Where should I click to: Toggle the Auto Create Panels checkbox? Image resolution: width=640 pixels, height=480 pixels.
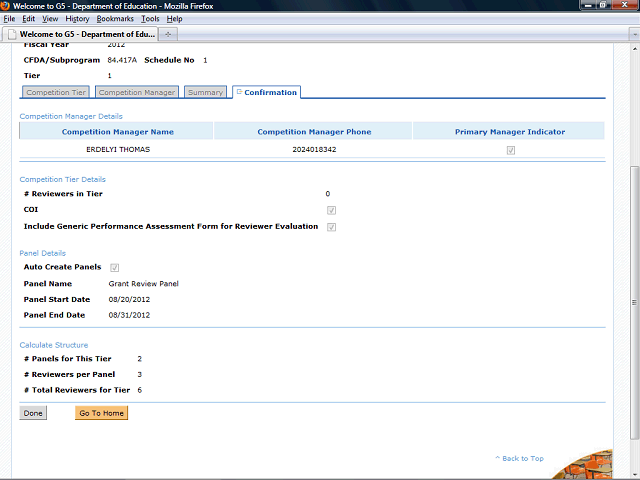114,268
